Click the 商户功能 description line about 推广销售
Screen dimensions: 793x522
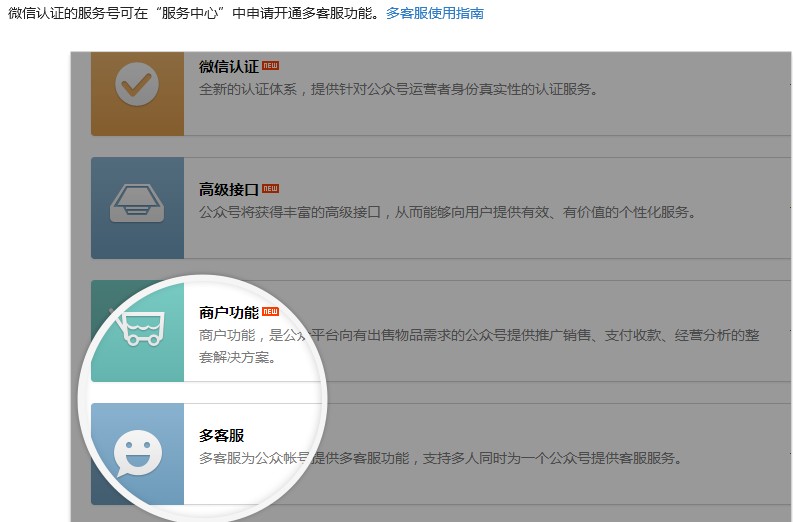(478, 335)
